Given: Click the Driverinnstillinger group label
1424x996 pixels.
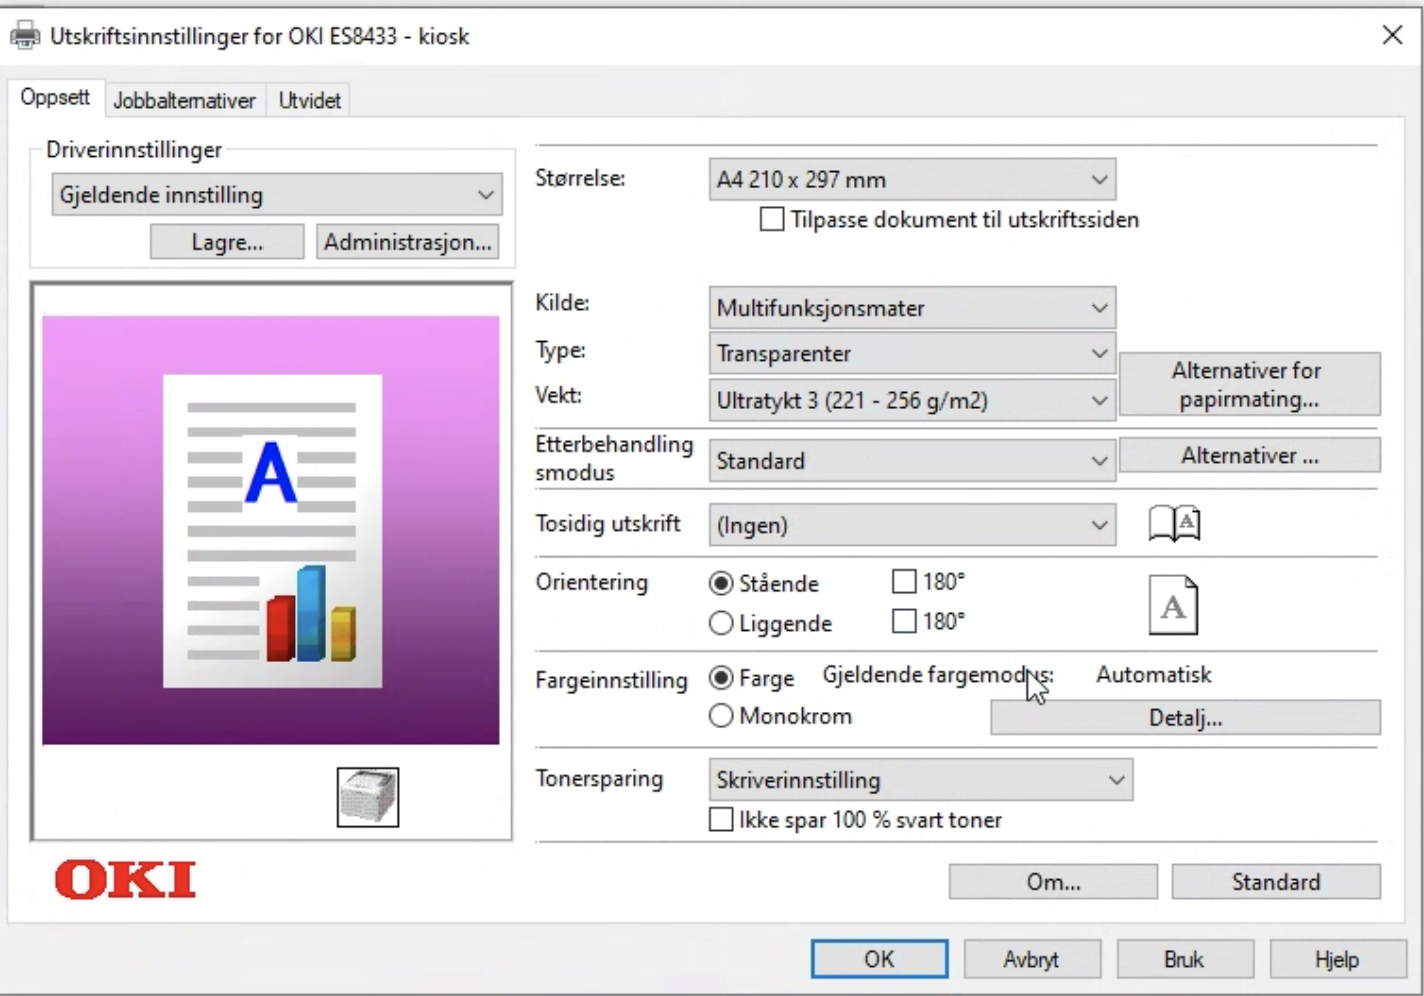Looking at the screenshot, I should click(134, 150).
